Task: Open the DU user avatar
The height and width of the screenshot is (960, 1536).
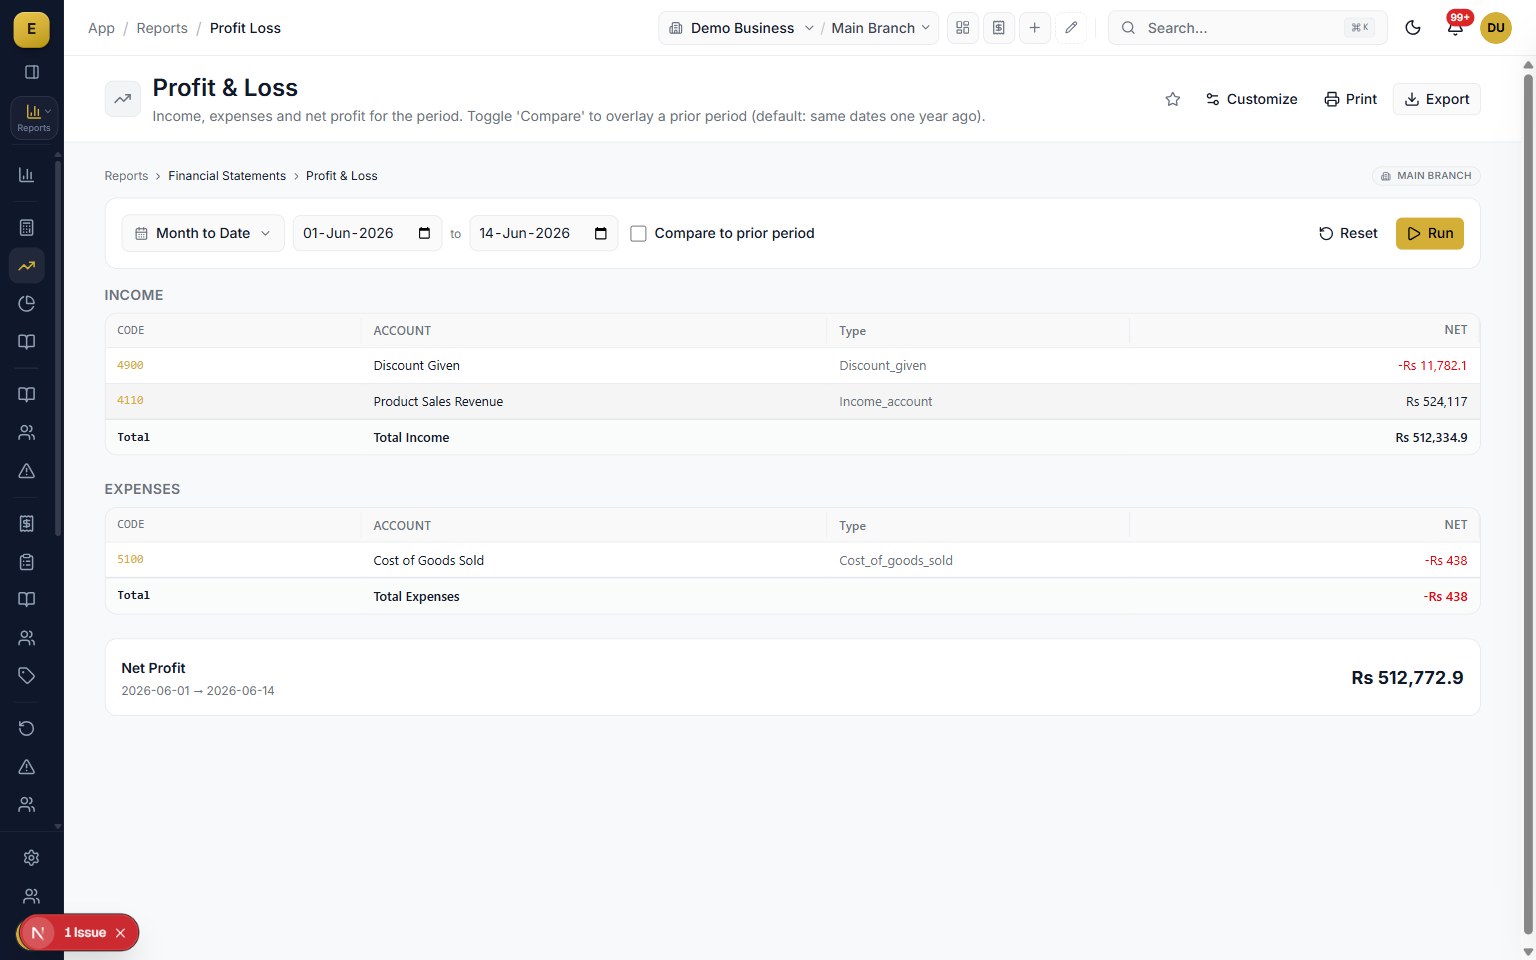Action: tap(1496, 28)
